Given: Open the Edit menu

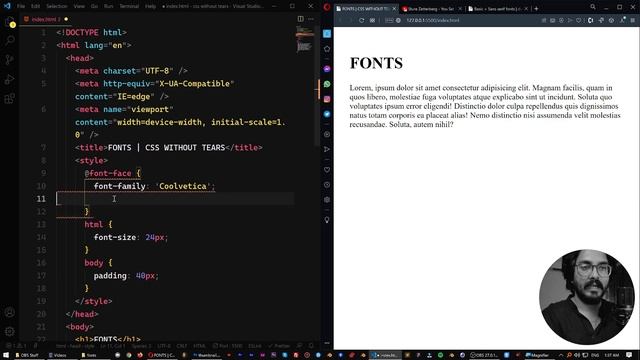Looking at the screenshot, I should coord(36,6).
